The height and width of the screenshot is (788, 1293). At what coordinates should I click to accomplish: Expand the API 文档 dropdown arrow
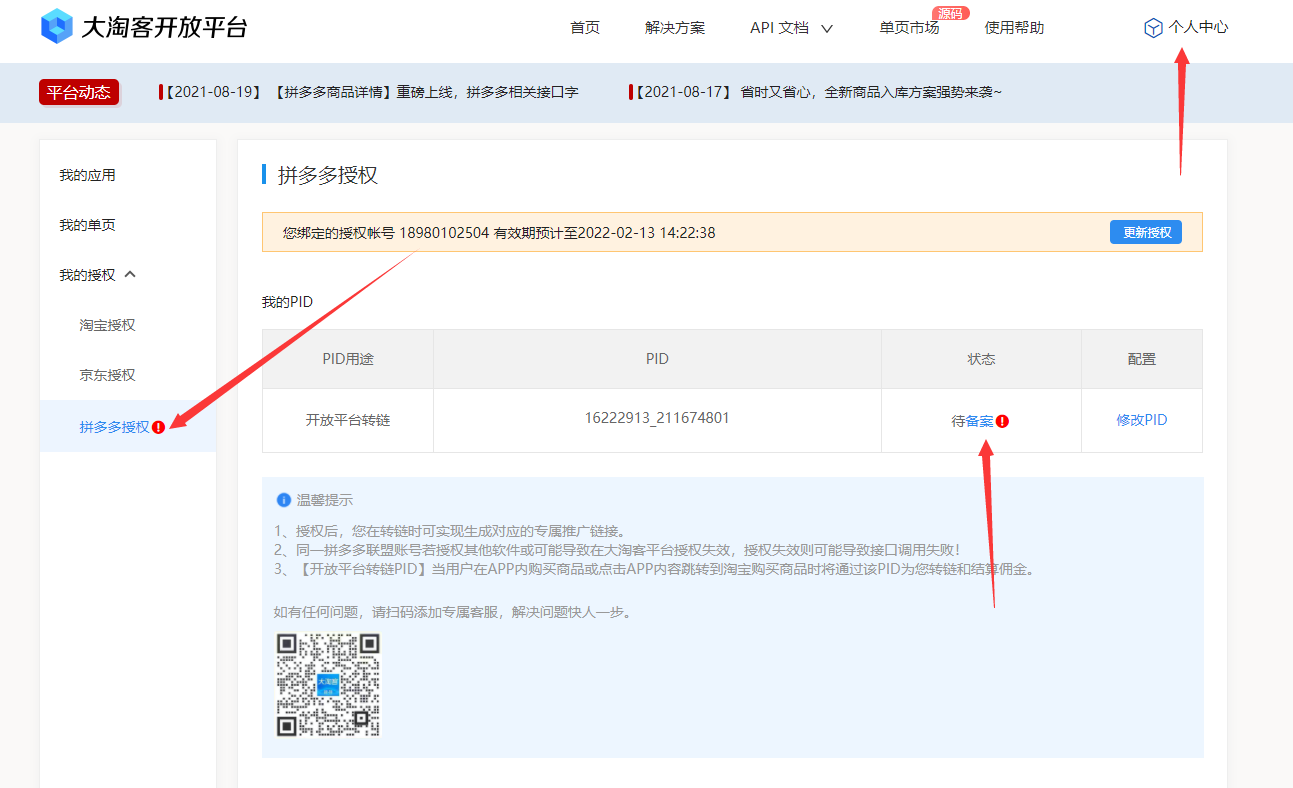827,29
